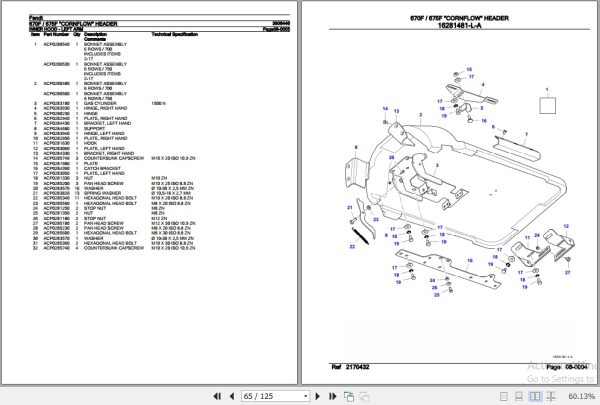Viewport: 600px width, 405px height.
Task: Go to the next page
Action: coord(318,396)
